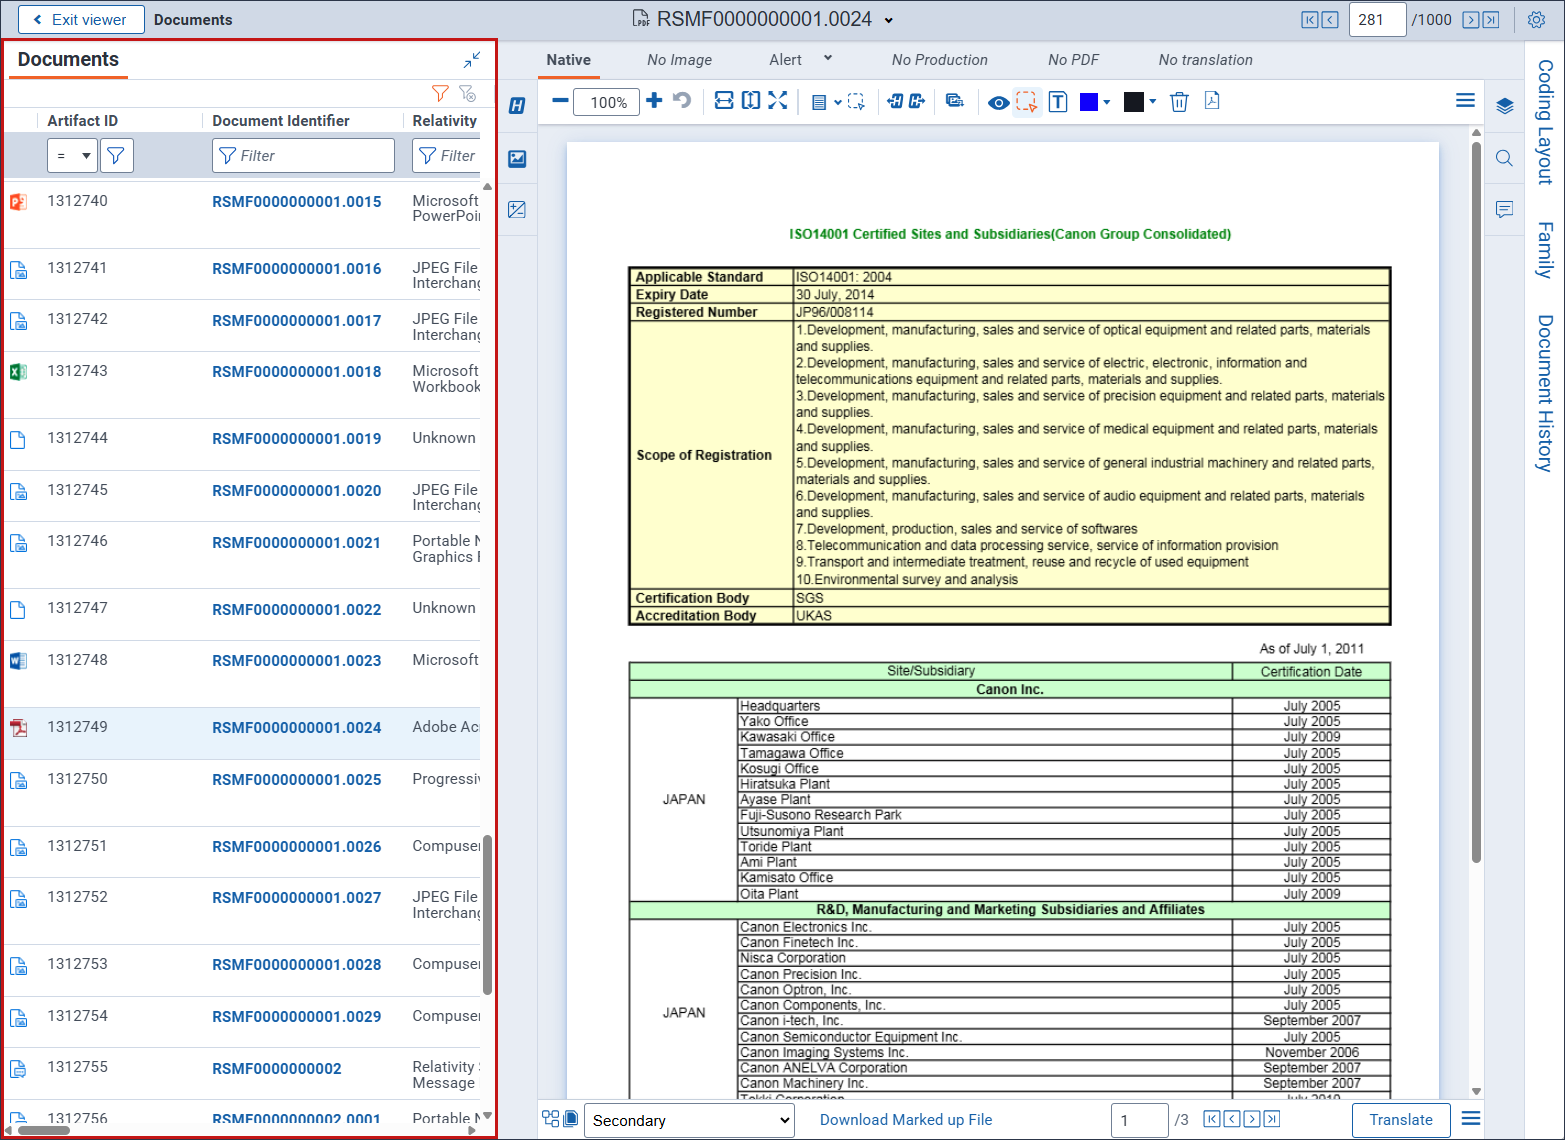Select the No PDF tab
The height and width of the screenshot is (1140, 1565).
(x=1073, y=60)
